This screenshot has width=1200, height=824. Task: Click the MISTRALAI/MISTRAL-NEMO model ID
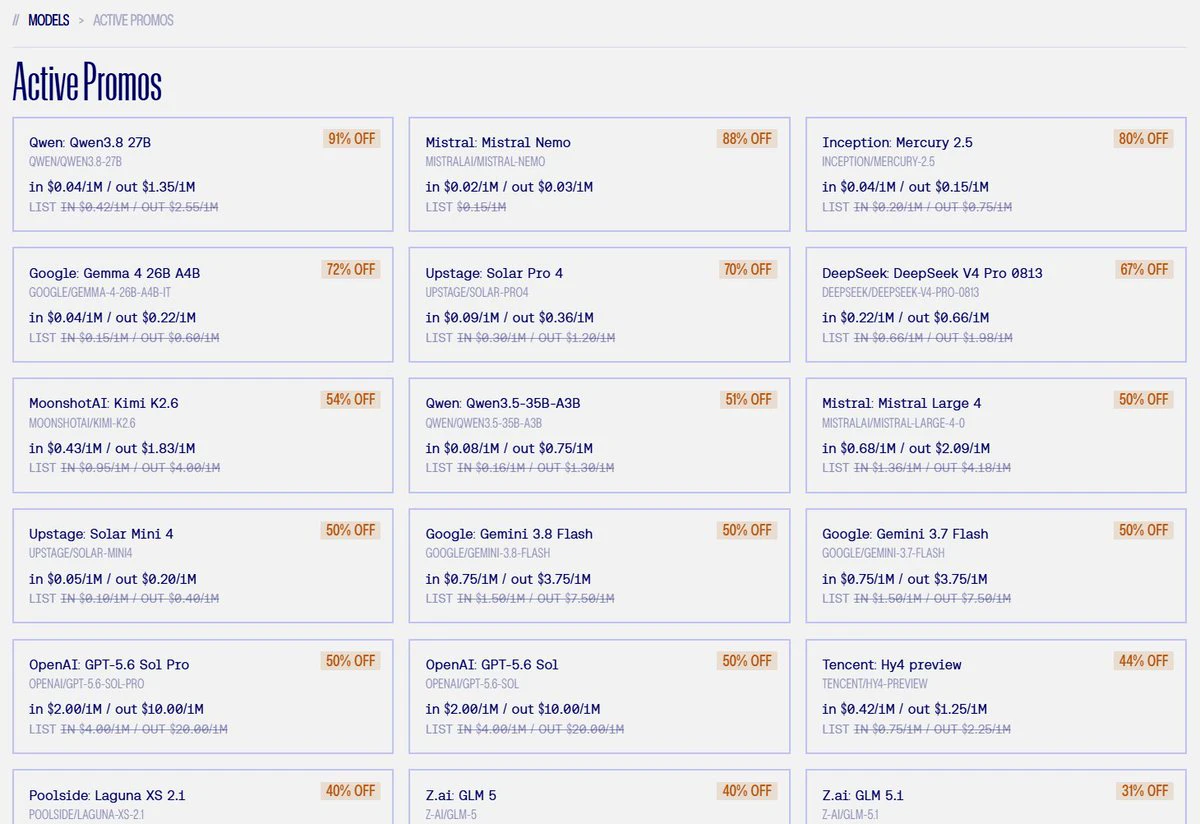pos(486,162)
